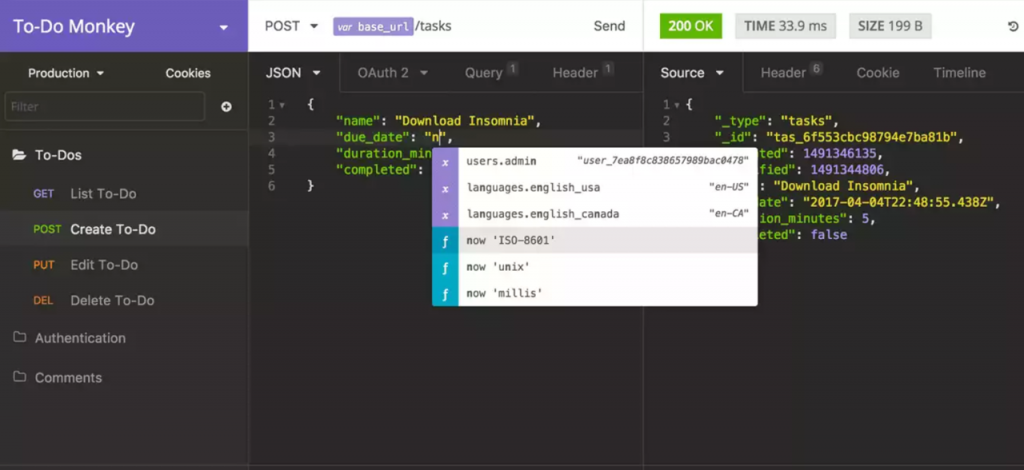Screen dimensions: 1024x470
Task: Collapse JSON body at line 1 fold arrow
Action: [283, 105]
